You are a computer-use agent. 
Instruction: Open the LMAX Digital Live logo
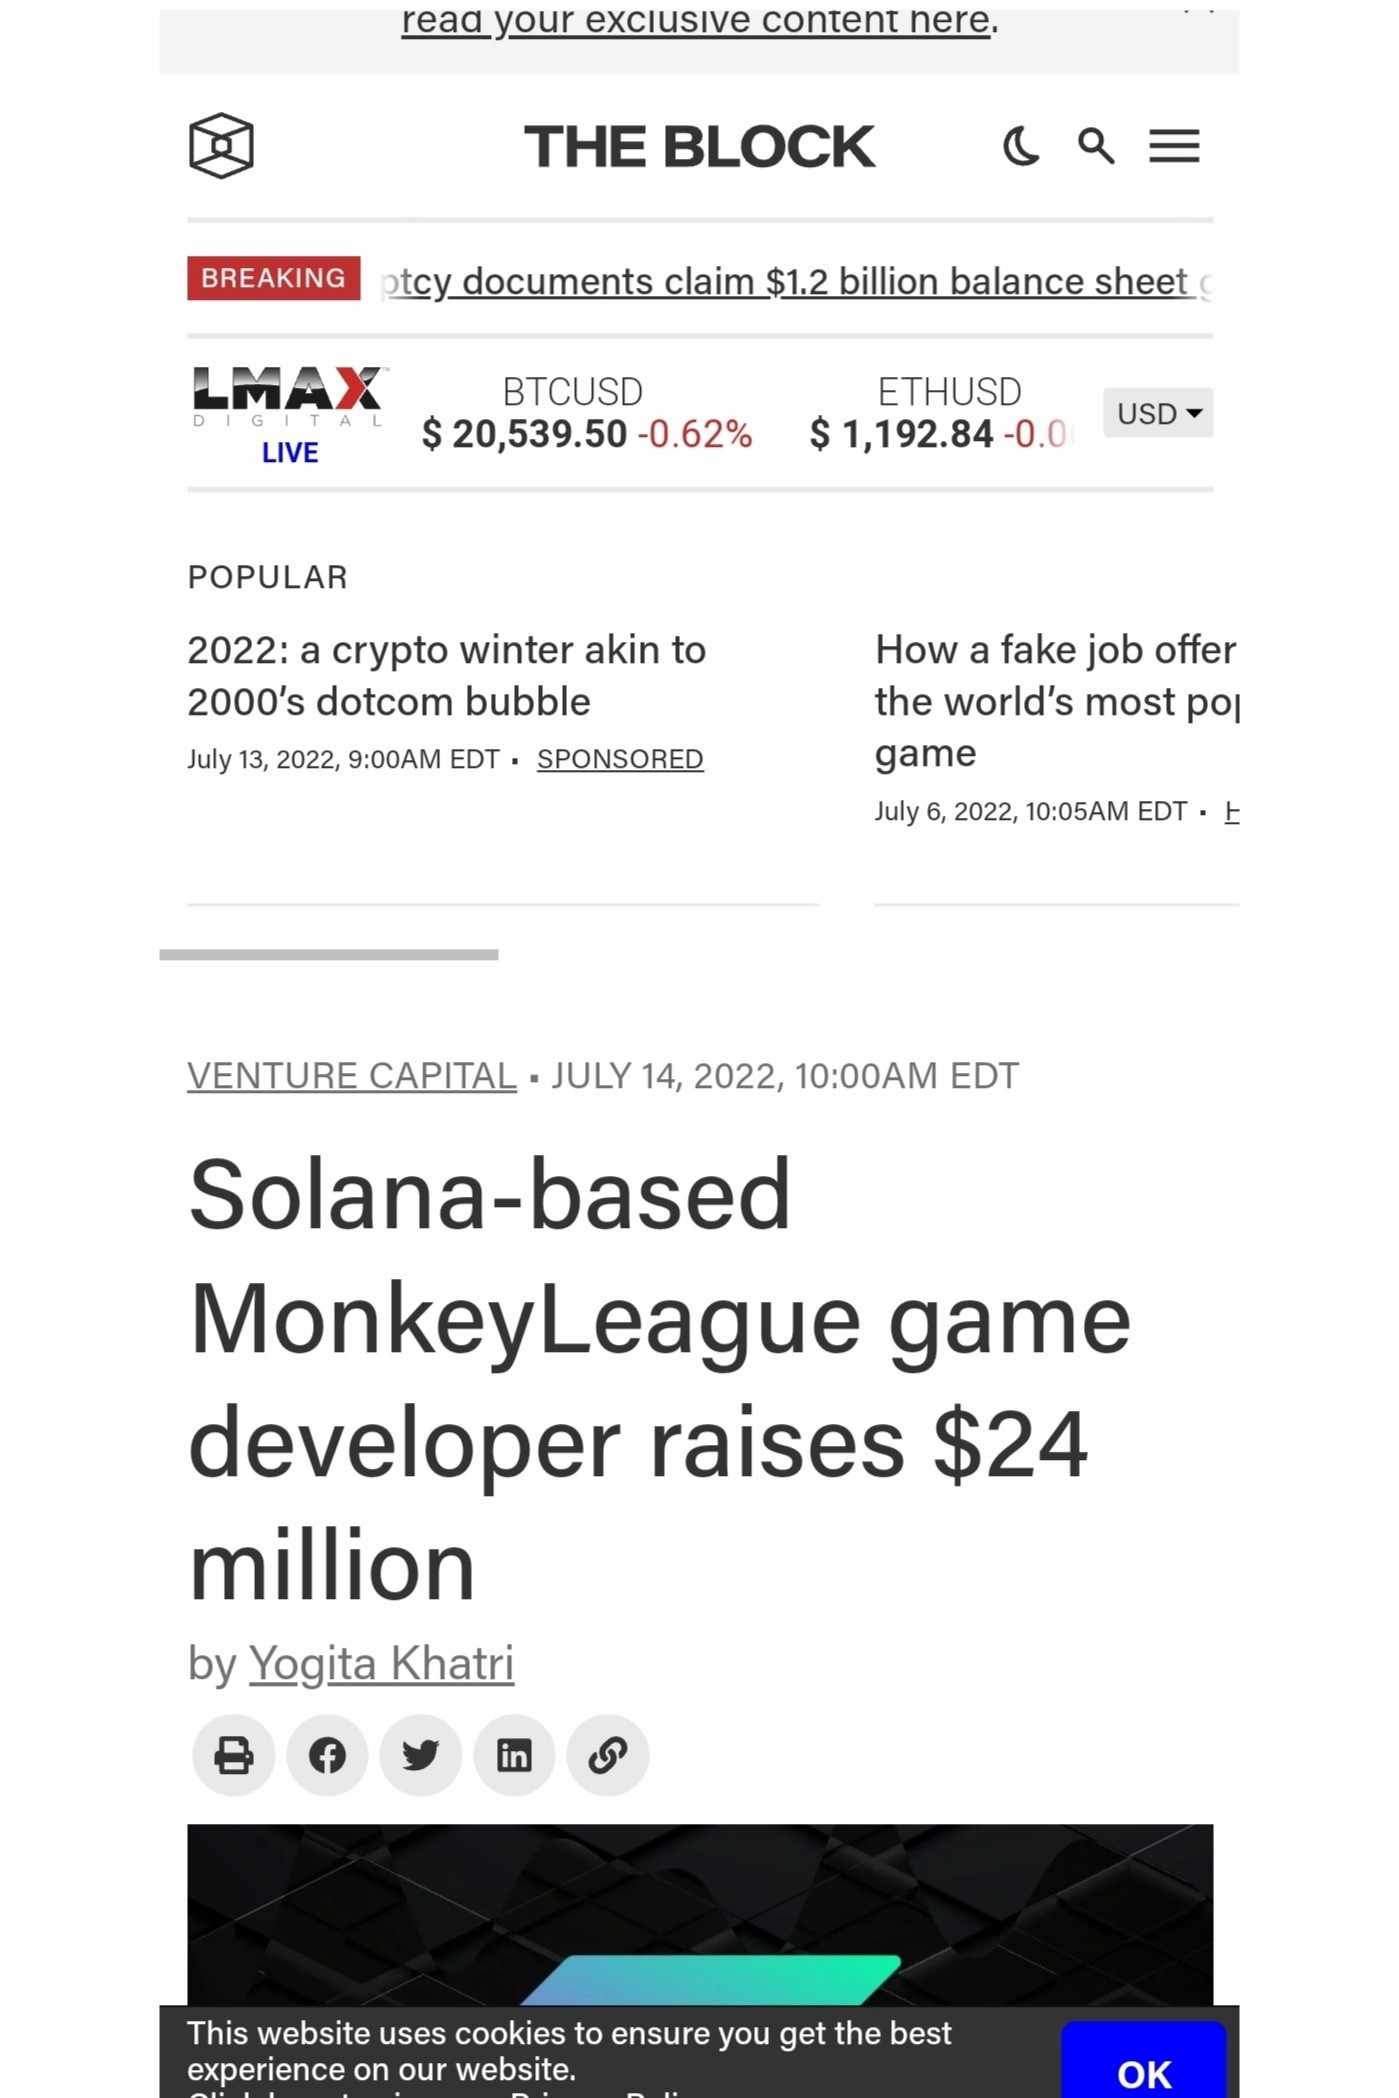tap(288, 414)
